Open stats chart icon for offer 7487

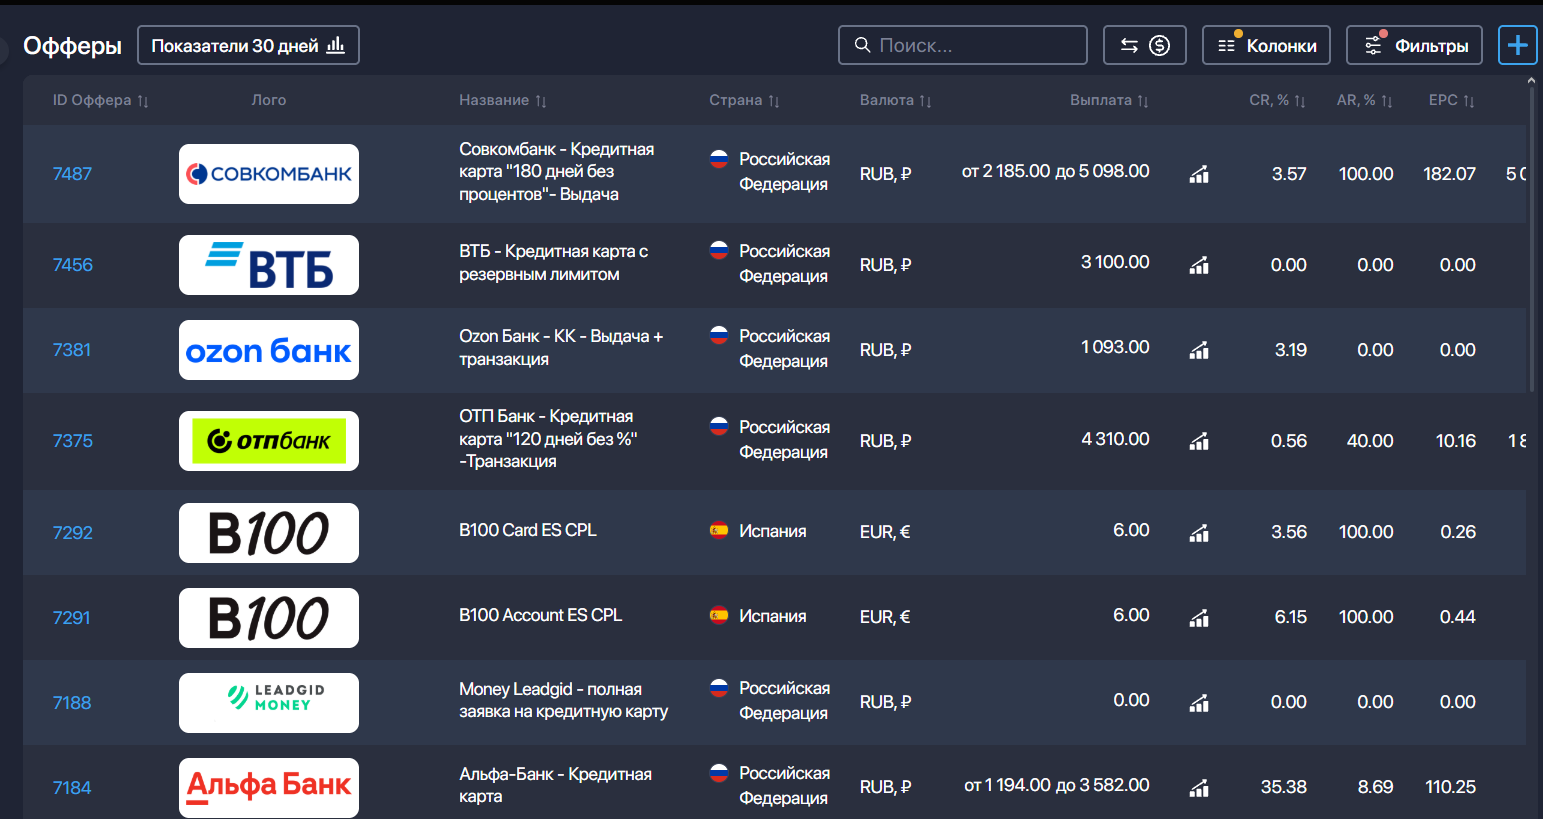click(x=1199, y=174)
